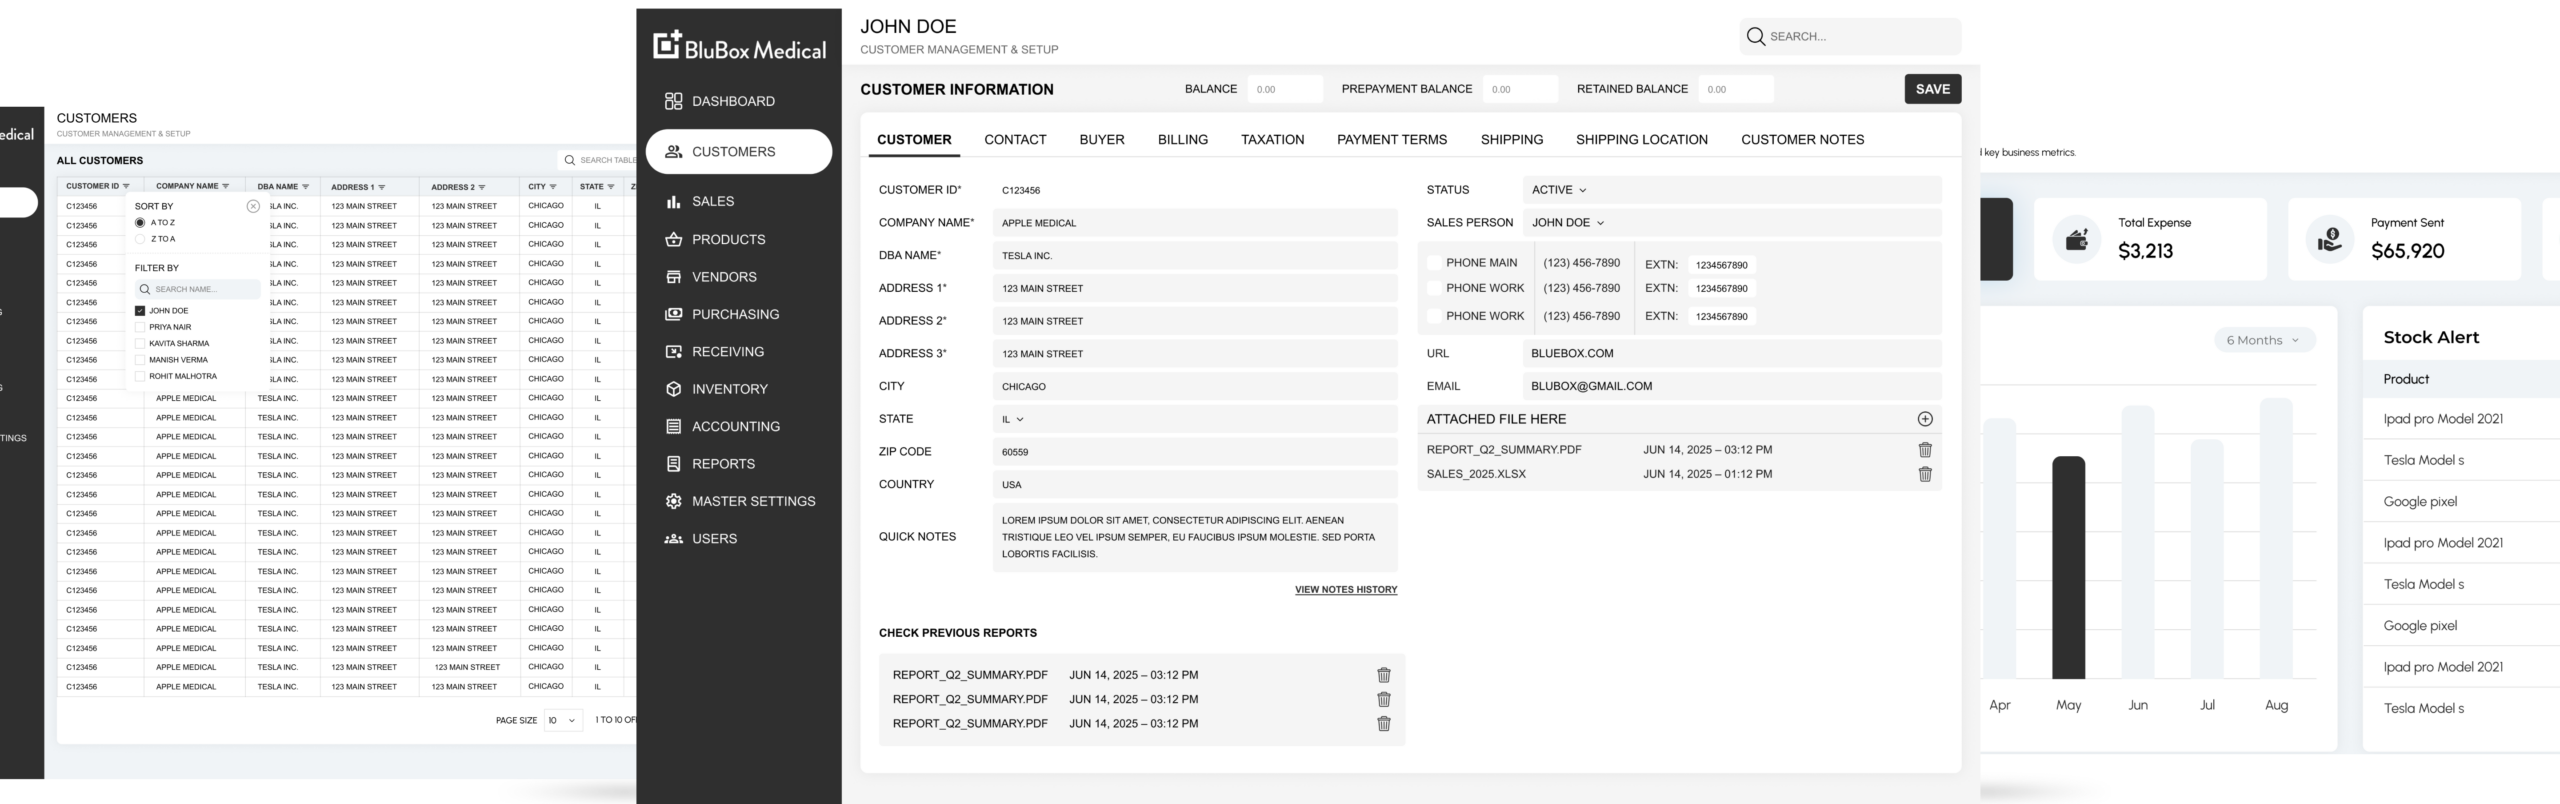Open the 6 Months range dropdown
This screenshot has height=804, width=2560.
click(x=2264, y=340)
